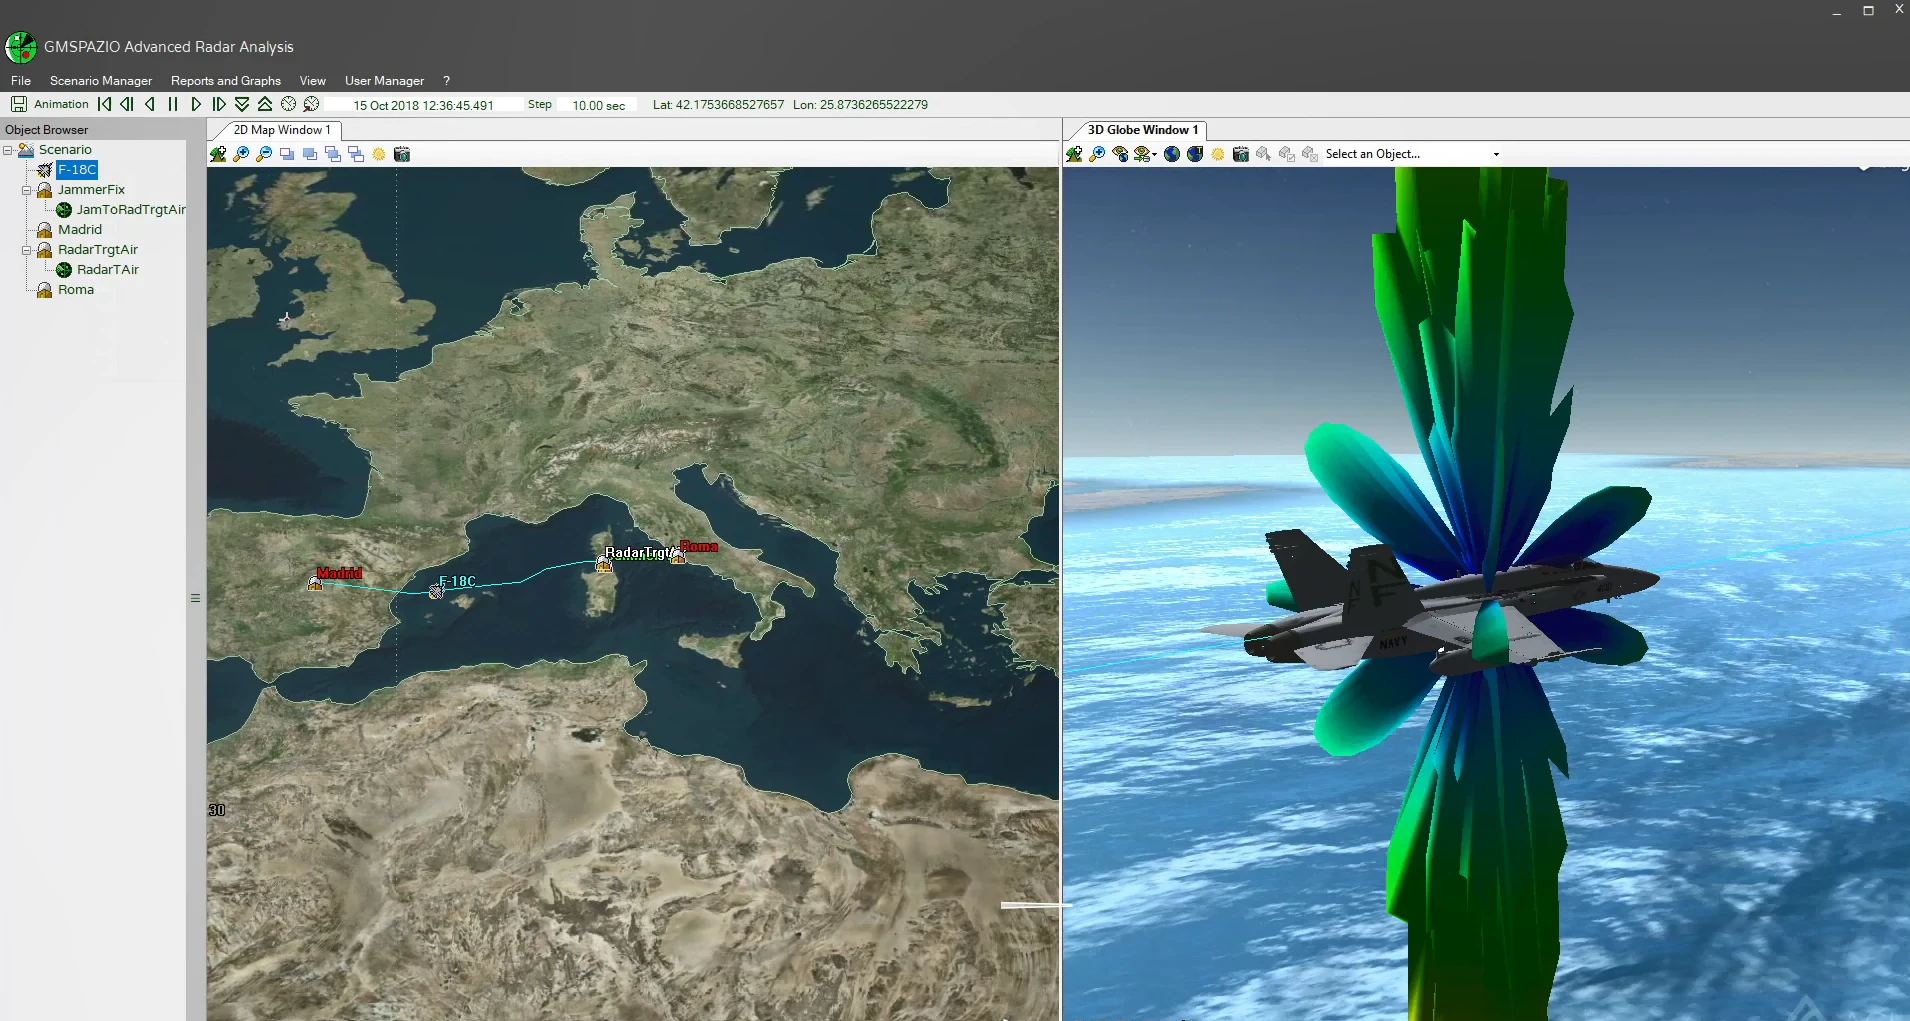Screen dimensions: 1910x1021
Task: Pause the animation playback
Action: point(173,104)
